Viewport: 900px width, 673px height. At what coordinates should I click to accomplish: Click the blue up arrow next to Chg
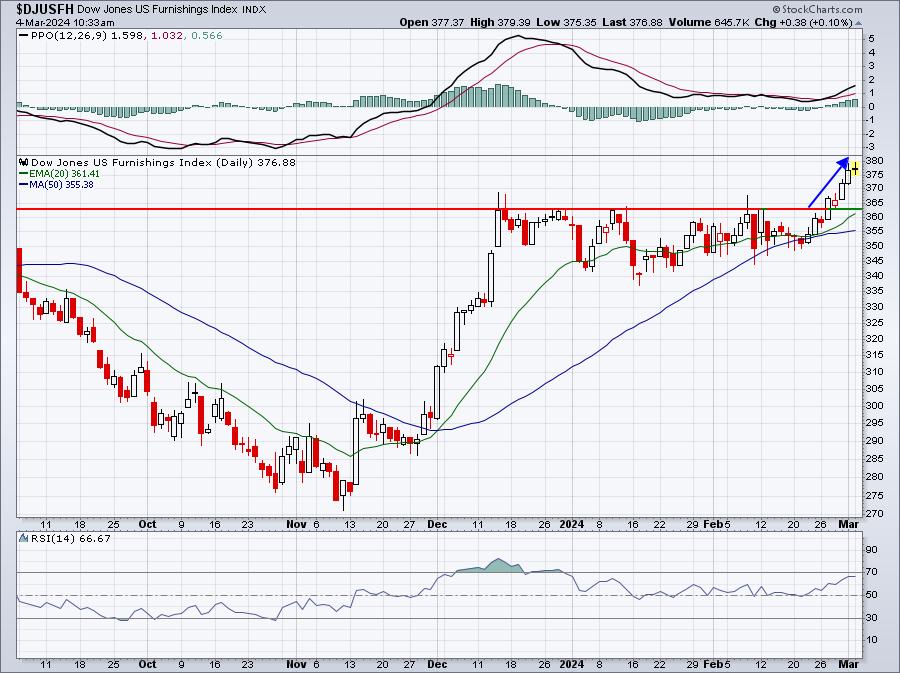(858, 23)
